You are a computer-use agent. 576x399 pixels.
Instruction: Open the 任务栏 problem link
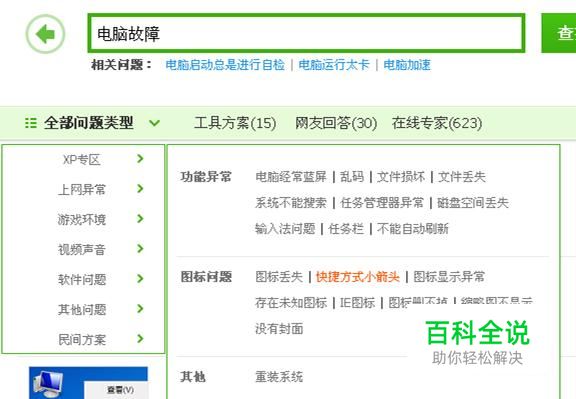point(346,229)
